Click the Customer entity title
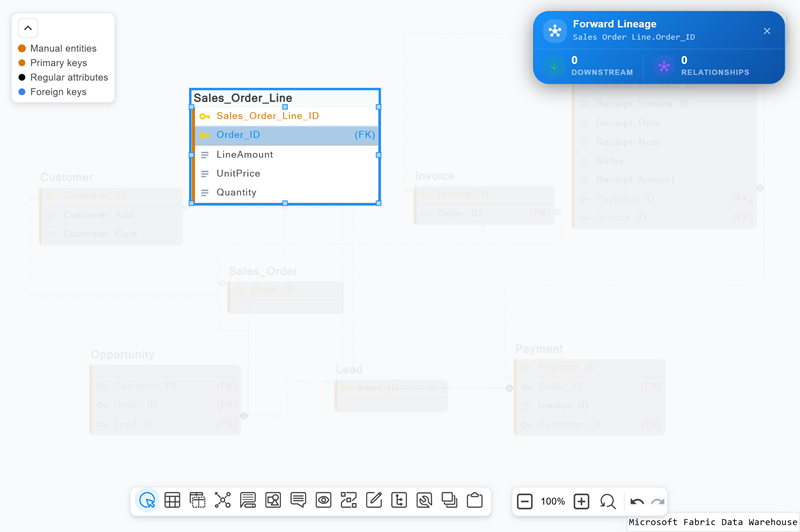Screen dimensions: 800x532 click(66, 178)
